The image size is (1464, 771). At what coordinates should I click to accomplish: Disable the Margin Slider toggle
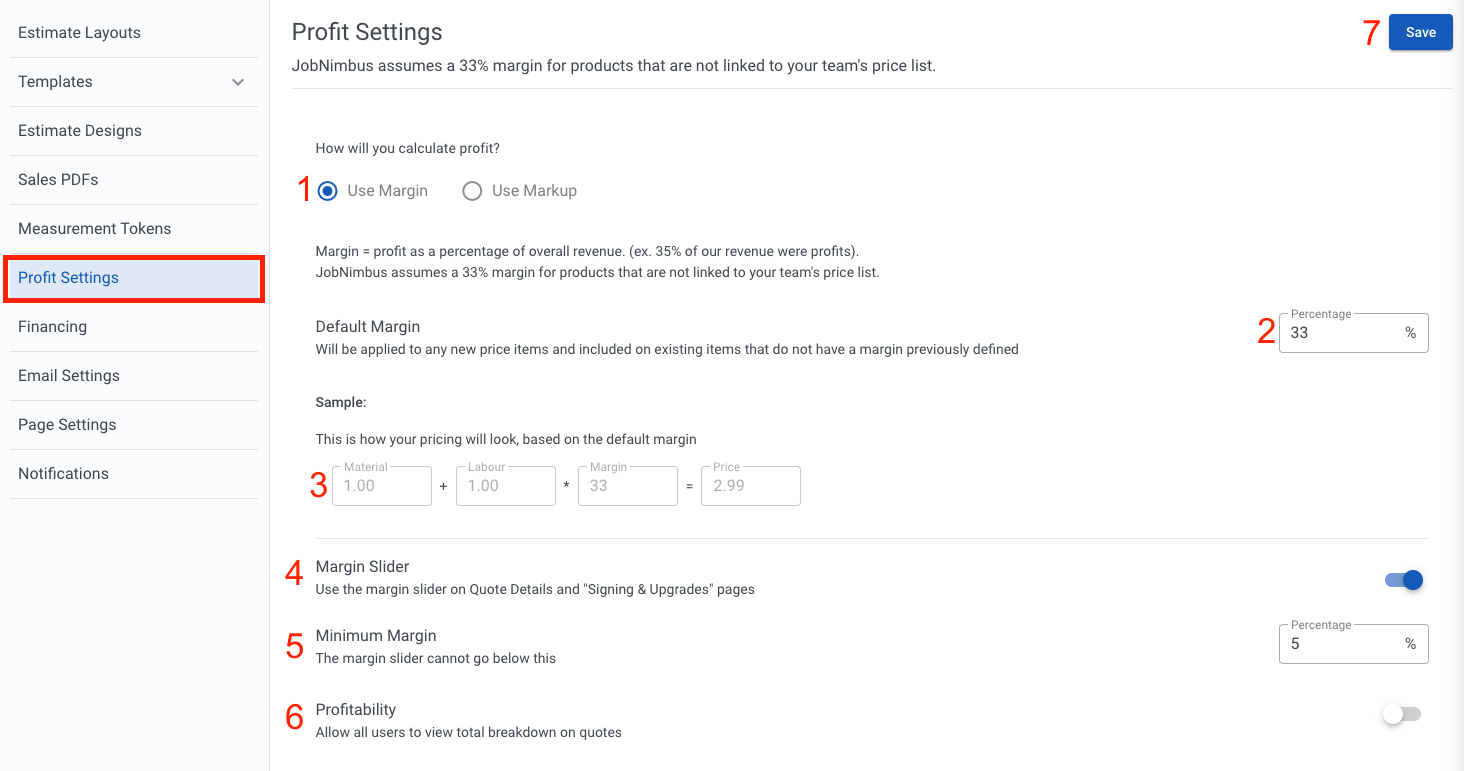[1401, 580]
